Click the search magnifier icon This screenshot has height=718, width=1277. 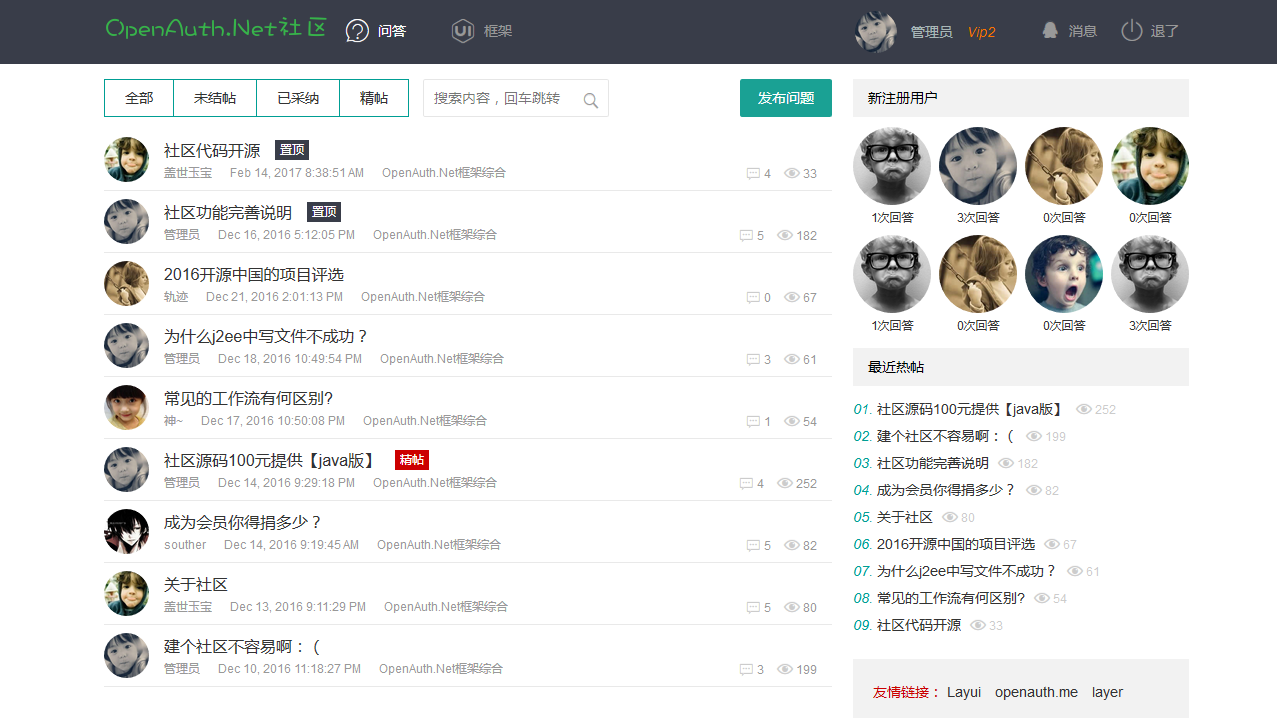(591, 98)
